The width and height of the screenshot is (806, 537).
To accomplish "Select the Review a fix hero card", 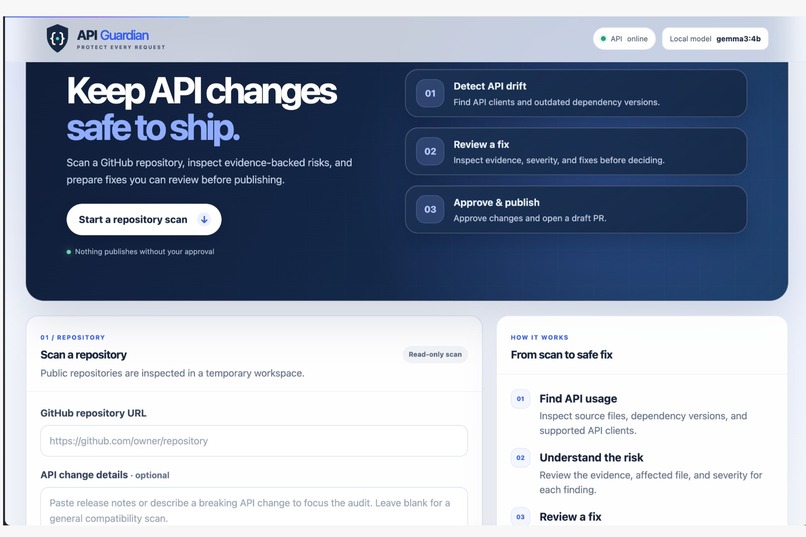I will point(576,151).
